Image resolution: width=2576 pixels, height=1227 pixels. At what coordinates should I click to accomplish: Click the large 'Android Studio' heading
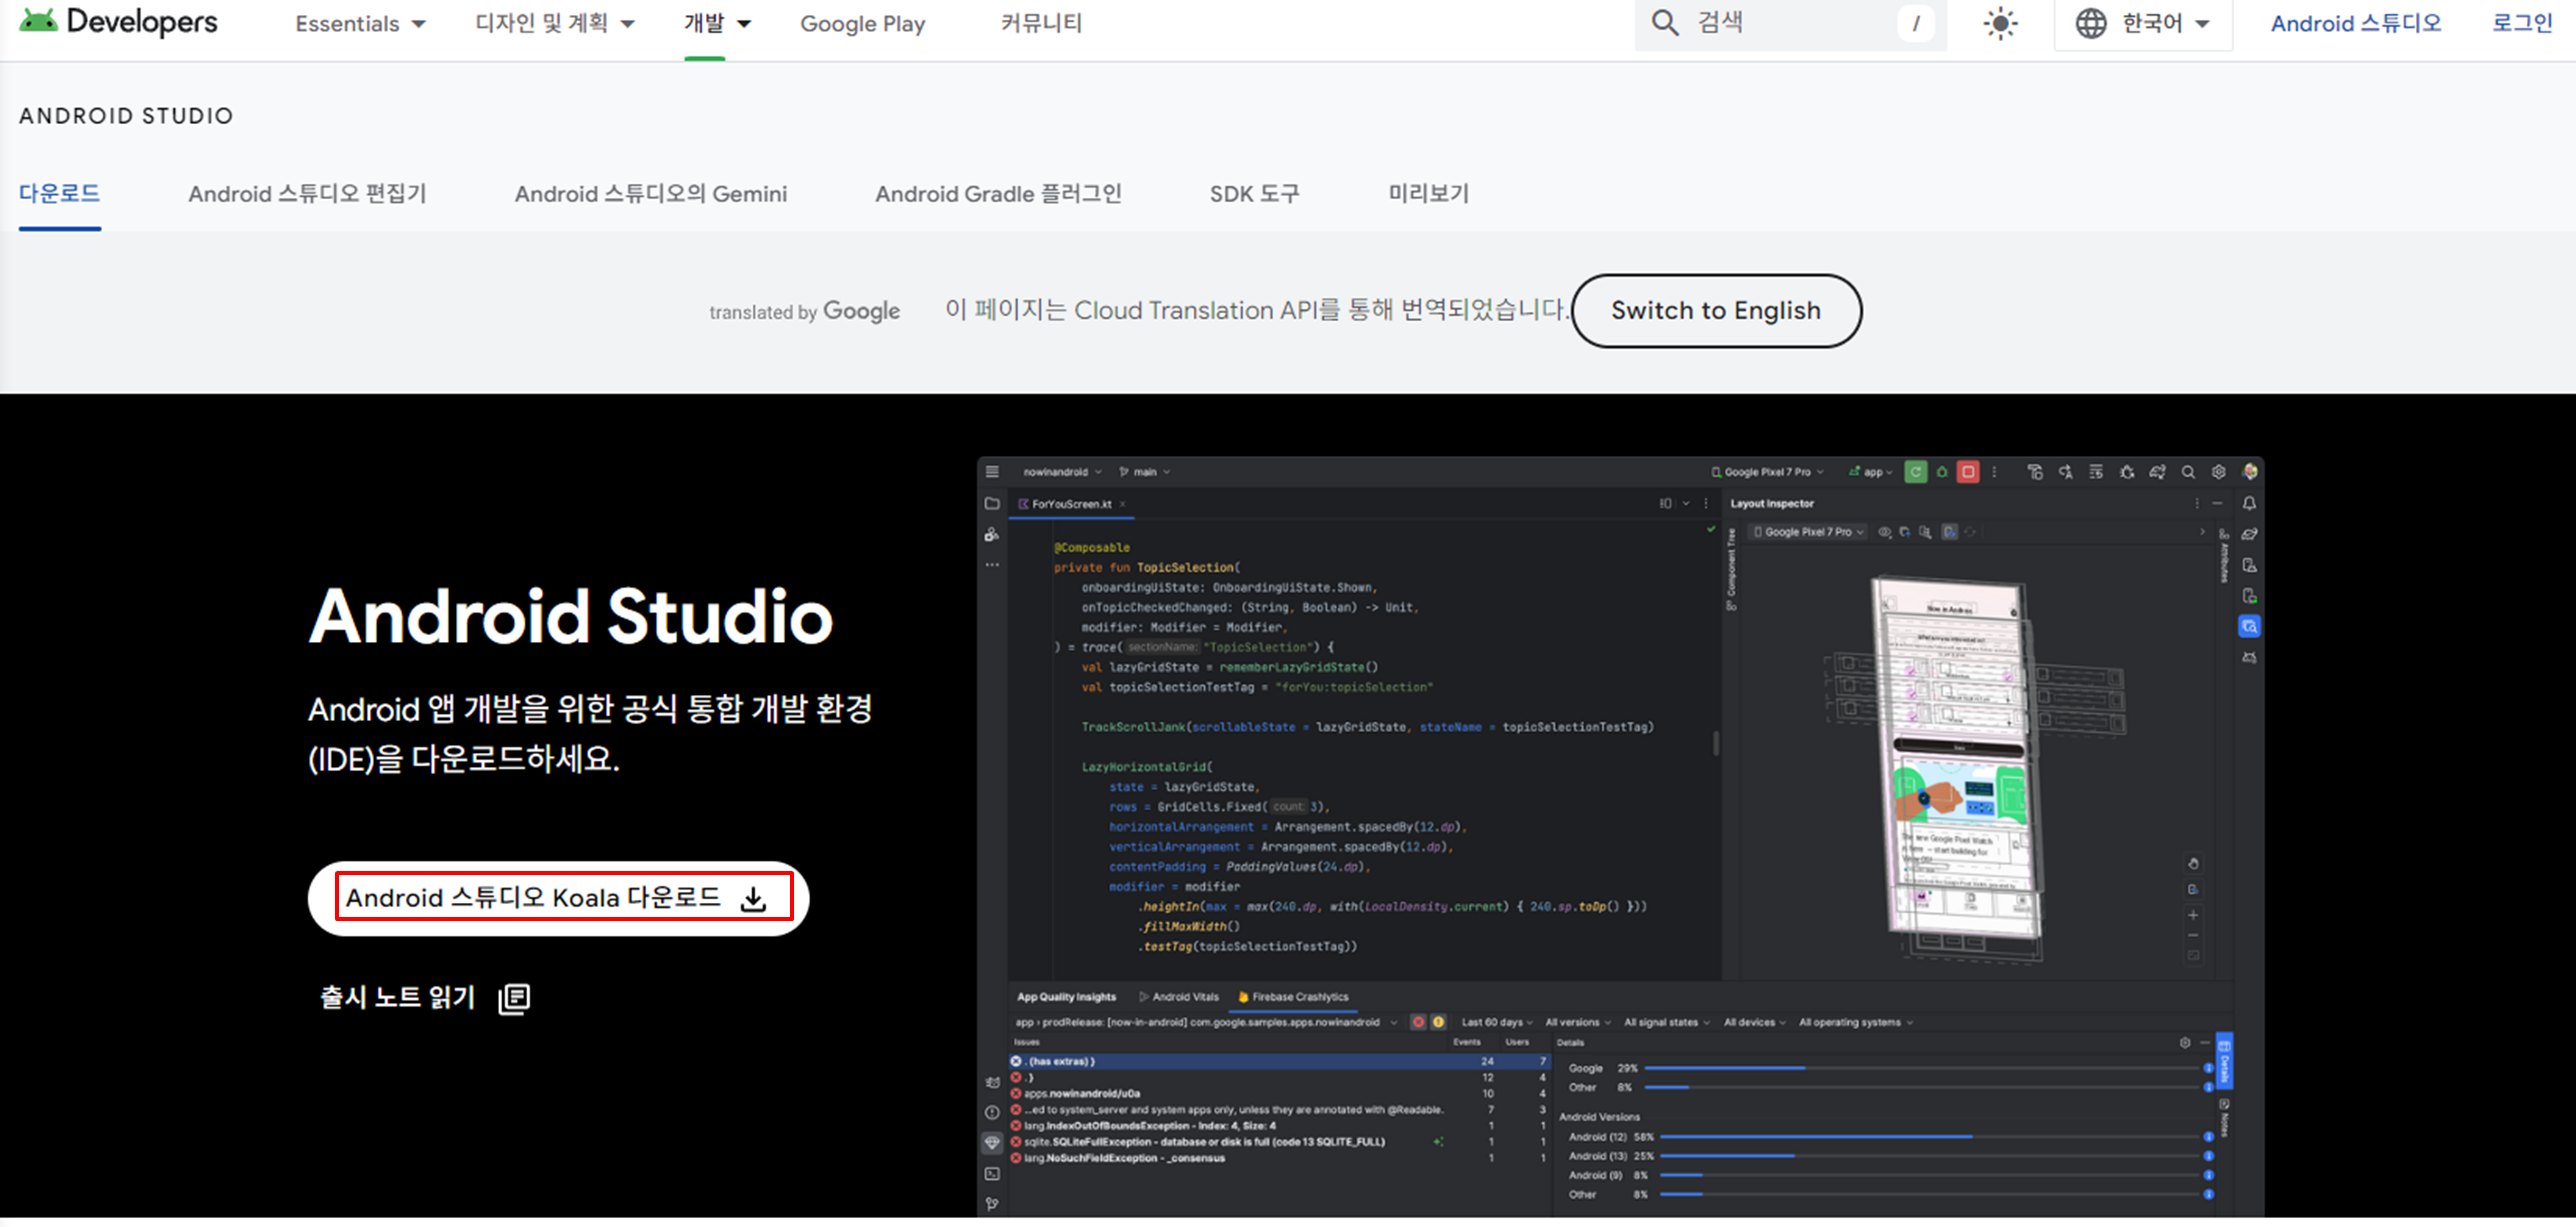point(571,616)
